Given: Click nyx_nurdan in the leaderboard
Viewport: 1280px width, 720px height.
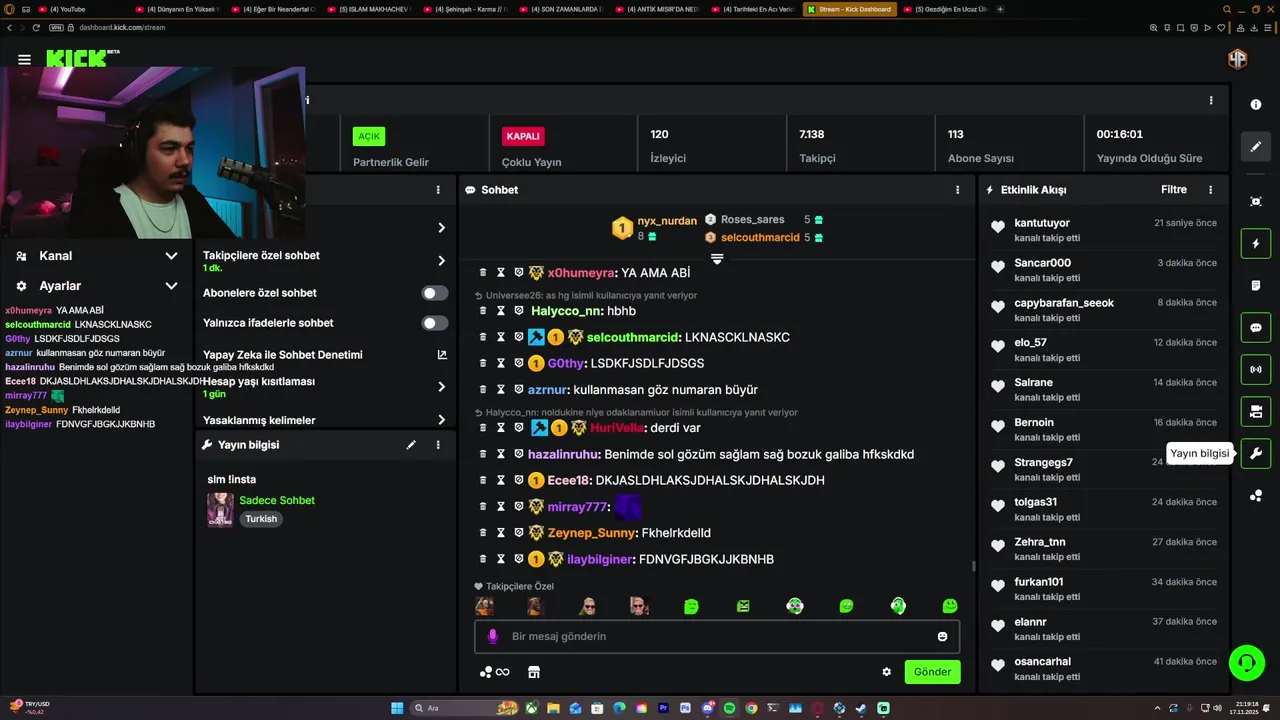Looking at the screenshot, I should pyautogui.click(x=667, y=221).
